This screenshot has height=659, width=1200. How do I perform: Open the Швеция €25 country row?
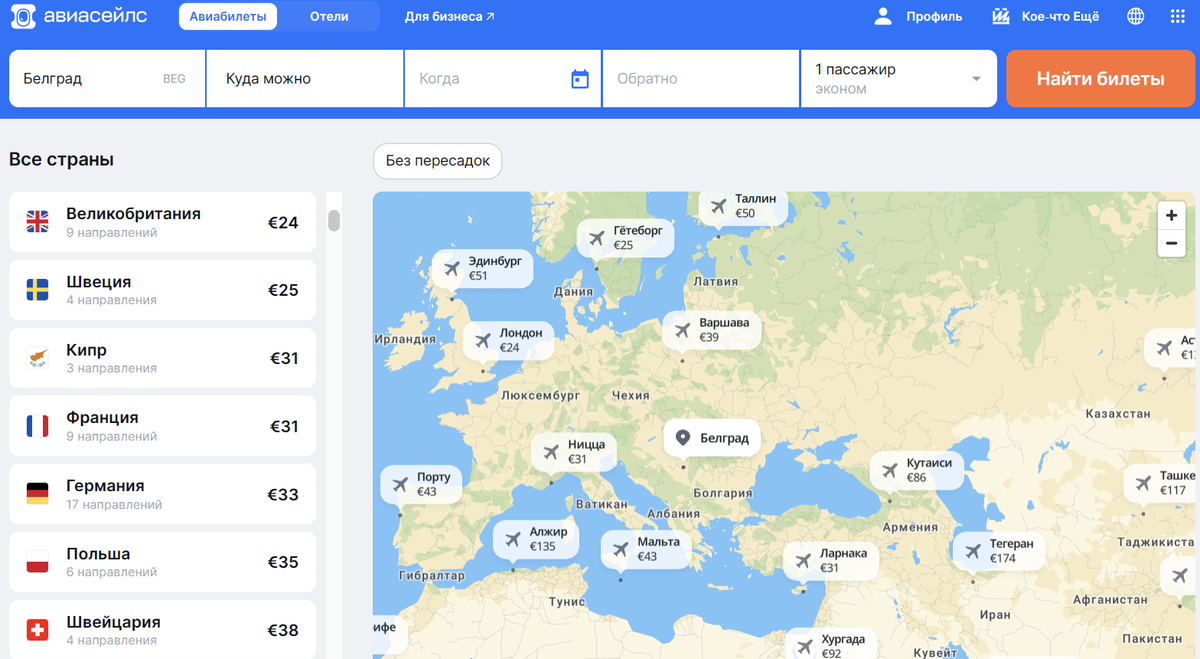tap(162, 290)
